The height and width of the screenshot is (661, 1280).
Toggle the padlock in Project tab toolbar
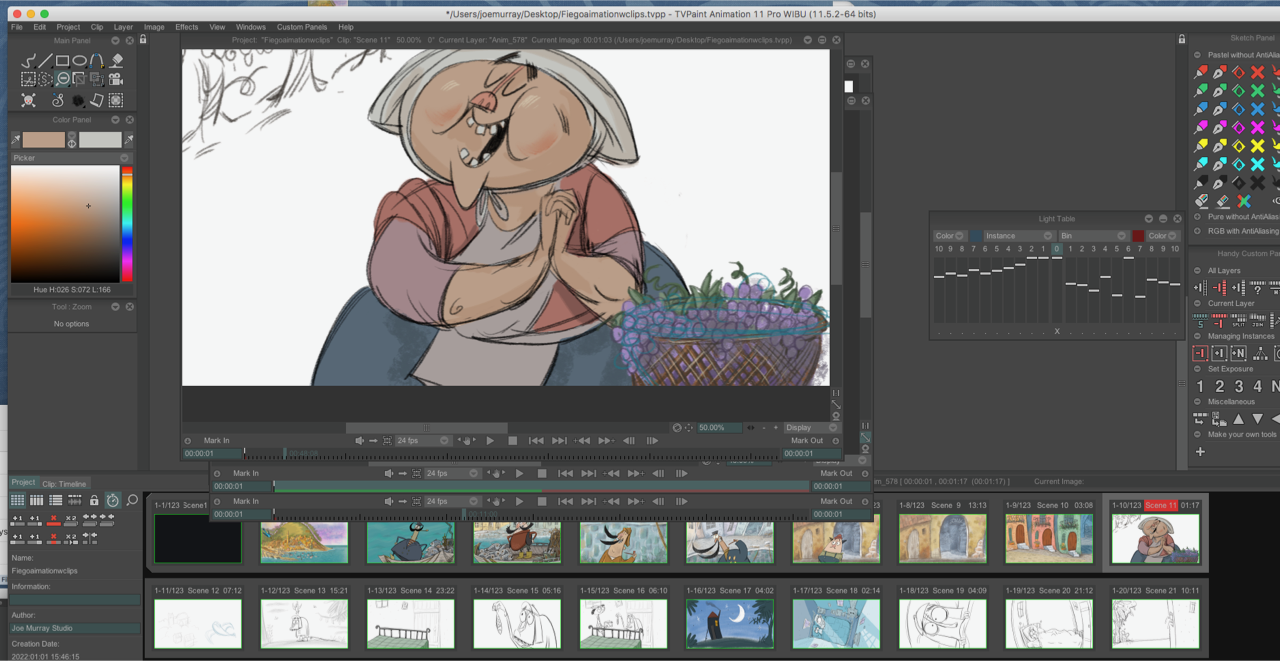coord(94,500)
